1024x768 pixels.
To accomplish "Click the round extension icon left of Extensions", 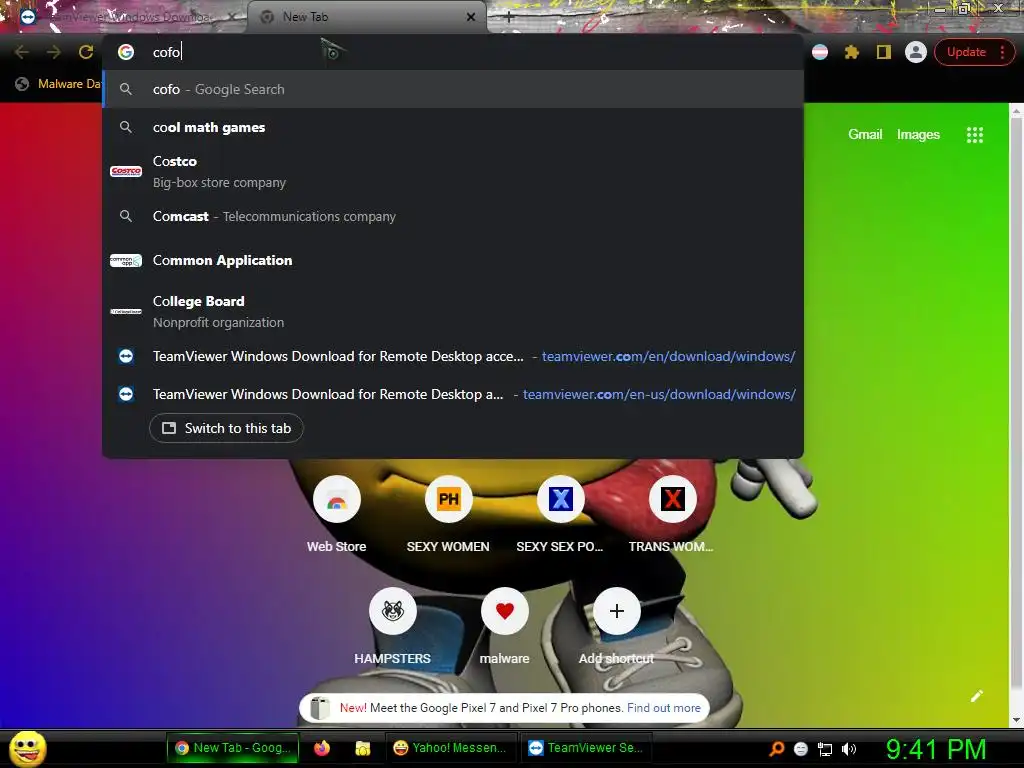I will click(x=820, y=52).
